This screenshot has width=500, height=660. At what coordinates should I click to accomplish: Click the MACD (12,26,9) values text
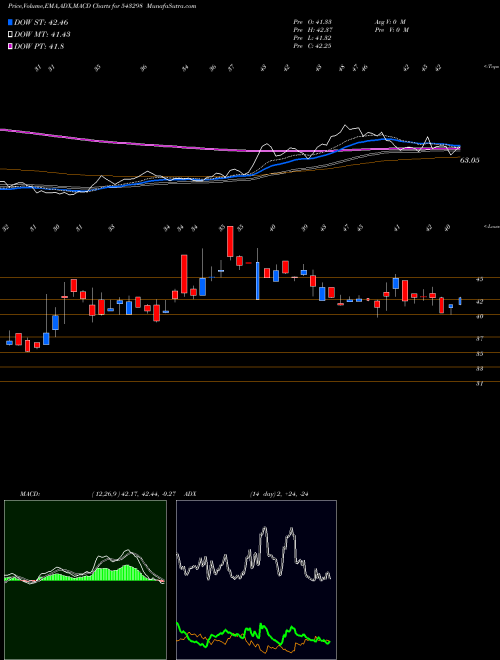pyautogui.click(x=136, y=493)
